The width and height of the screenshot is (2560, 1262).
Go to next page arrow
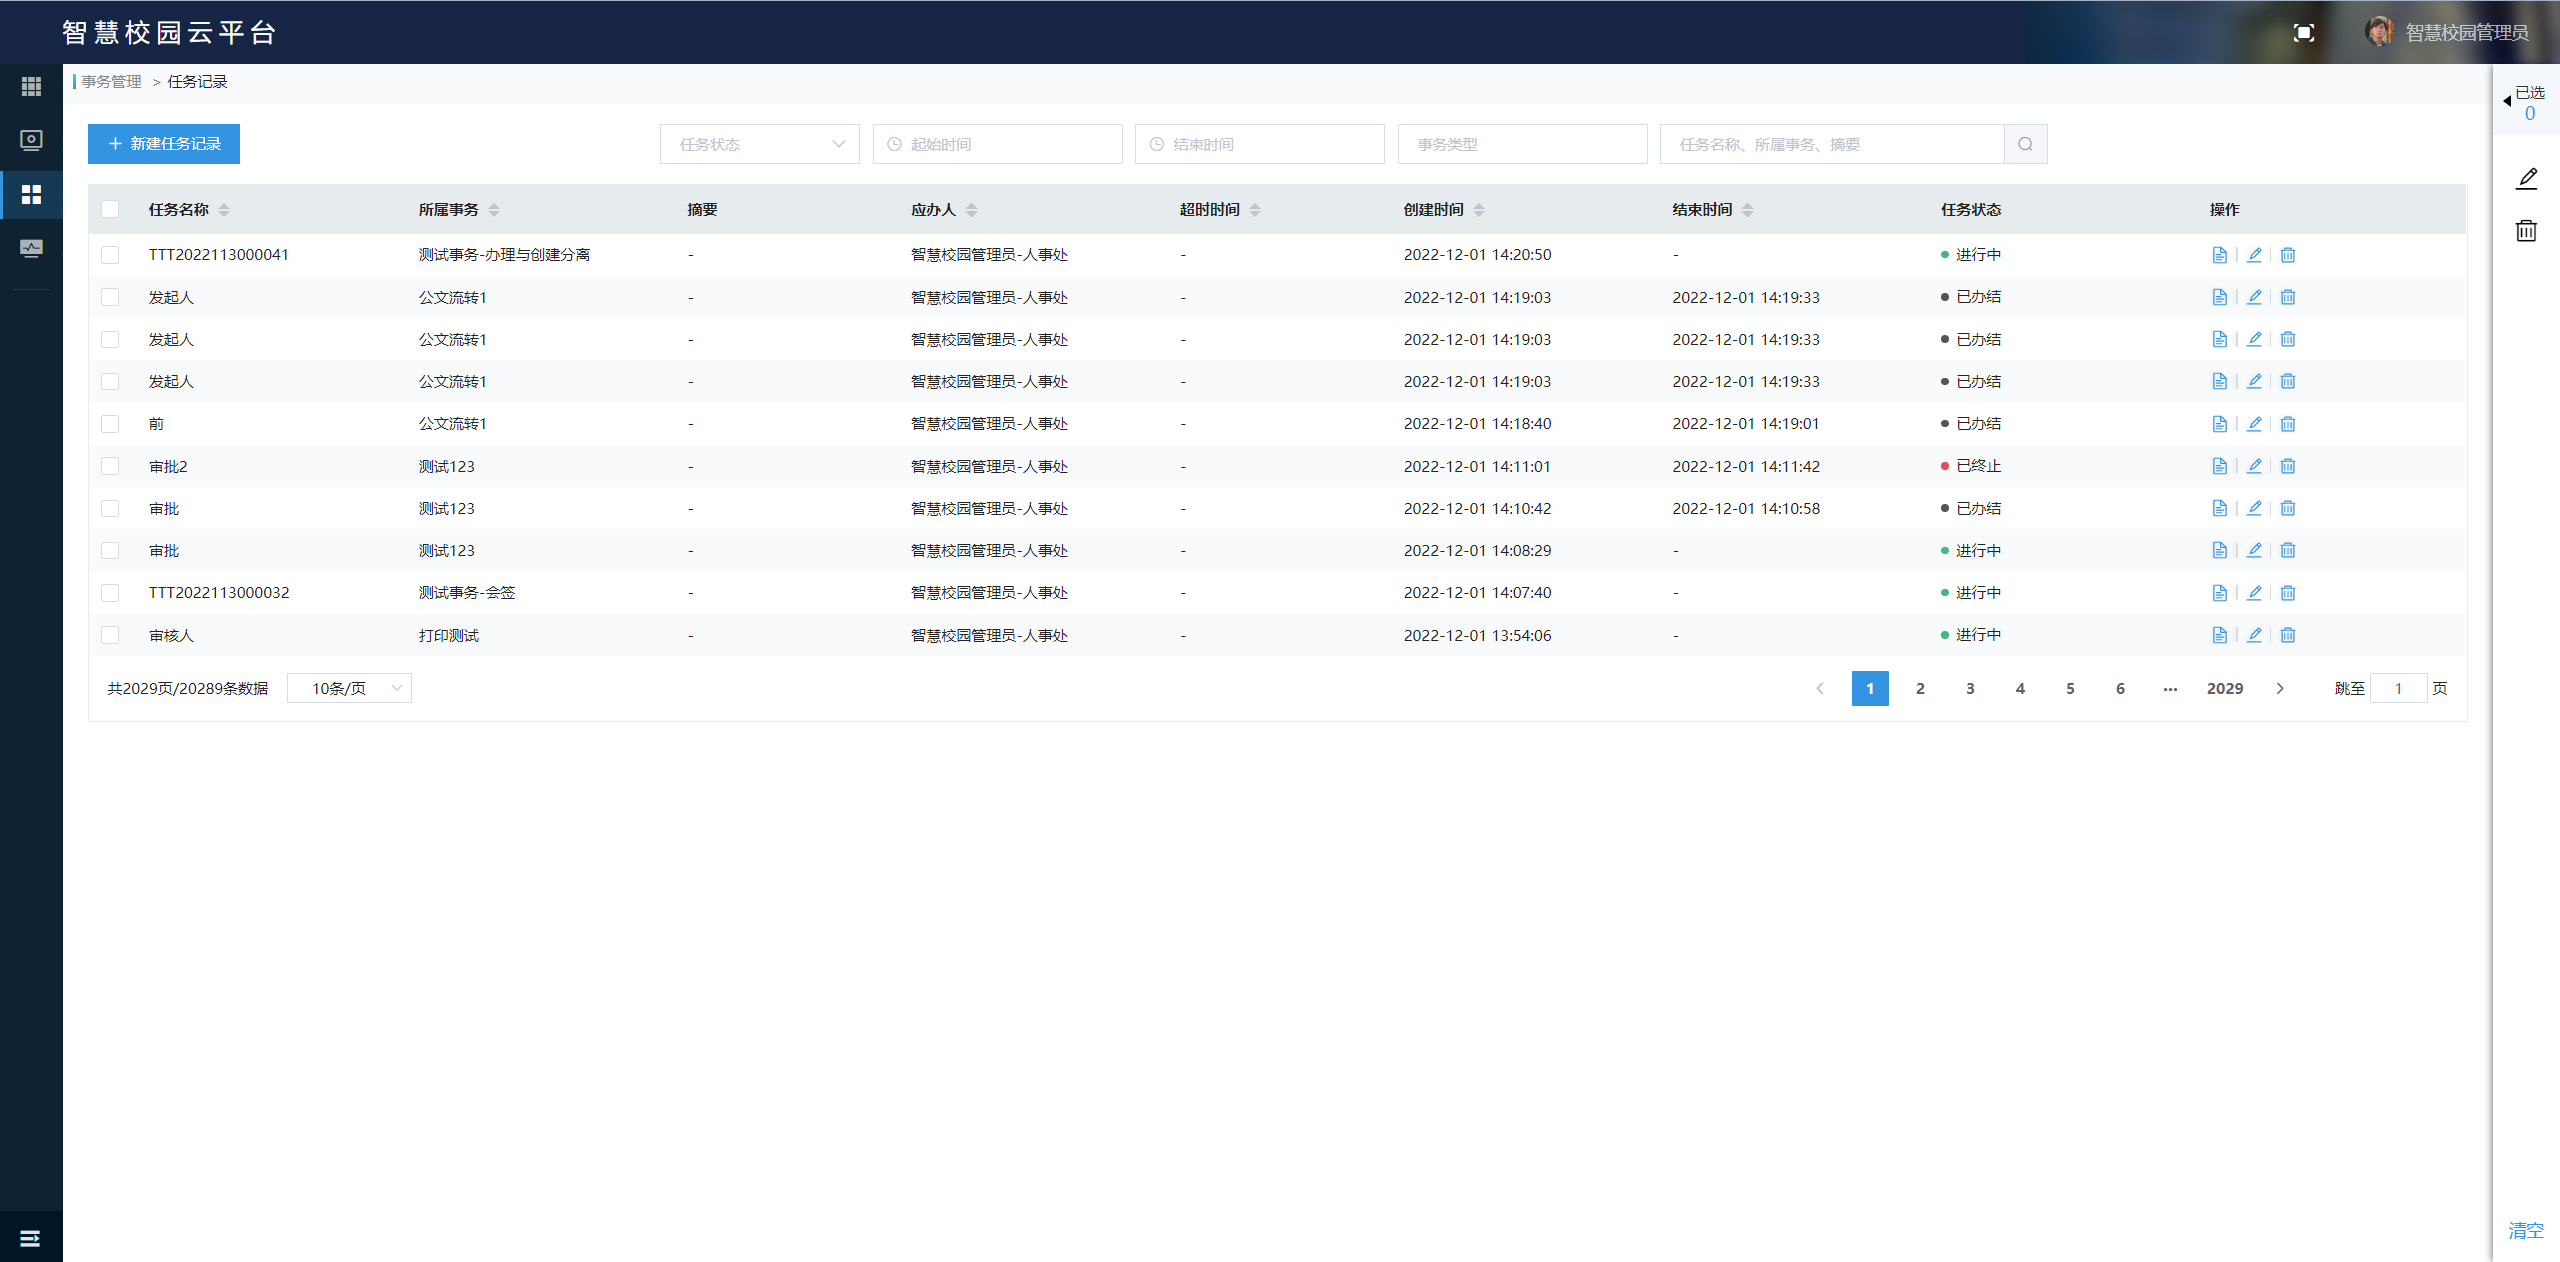(x=2280, y=688)
